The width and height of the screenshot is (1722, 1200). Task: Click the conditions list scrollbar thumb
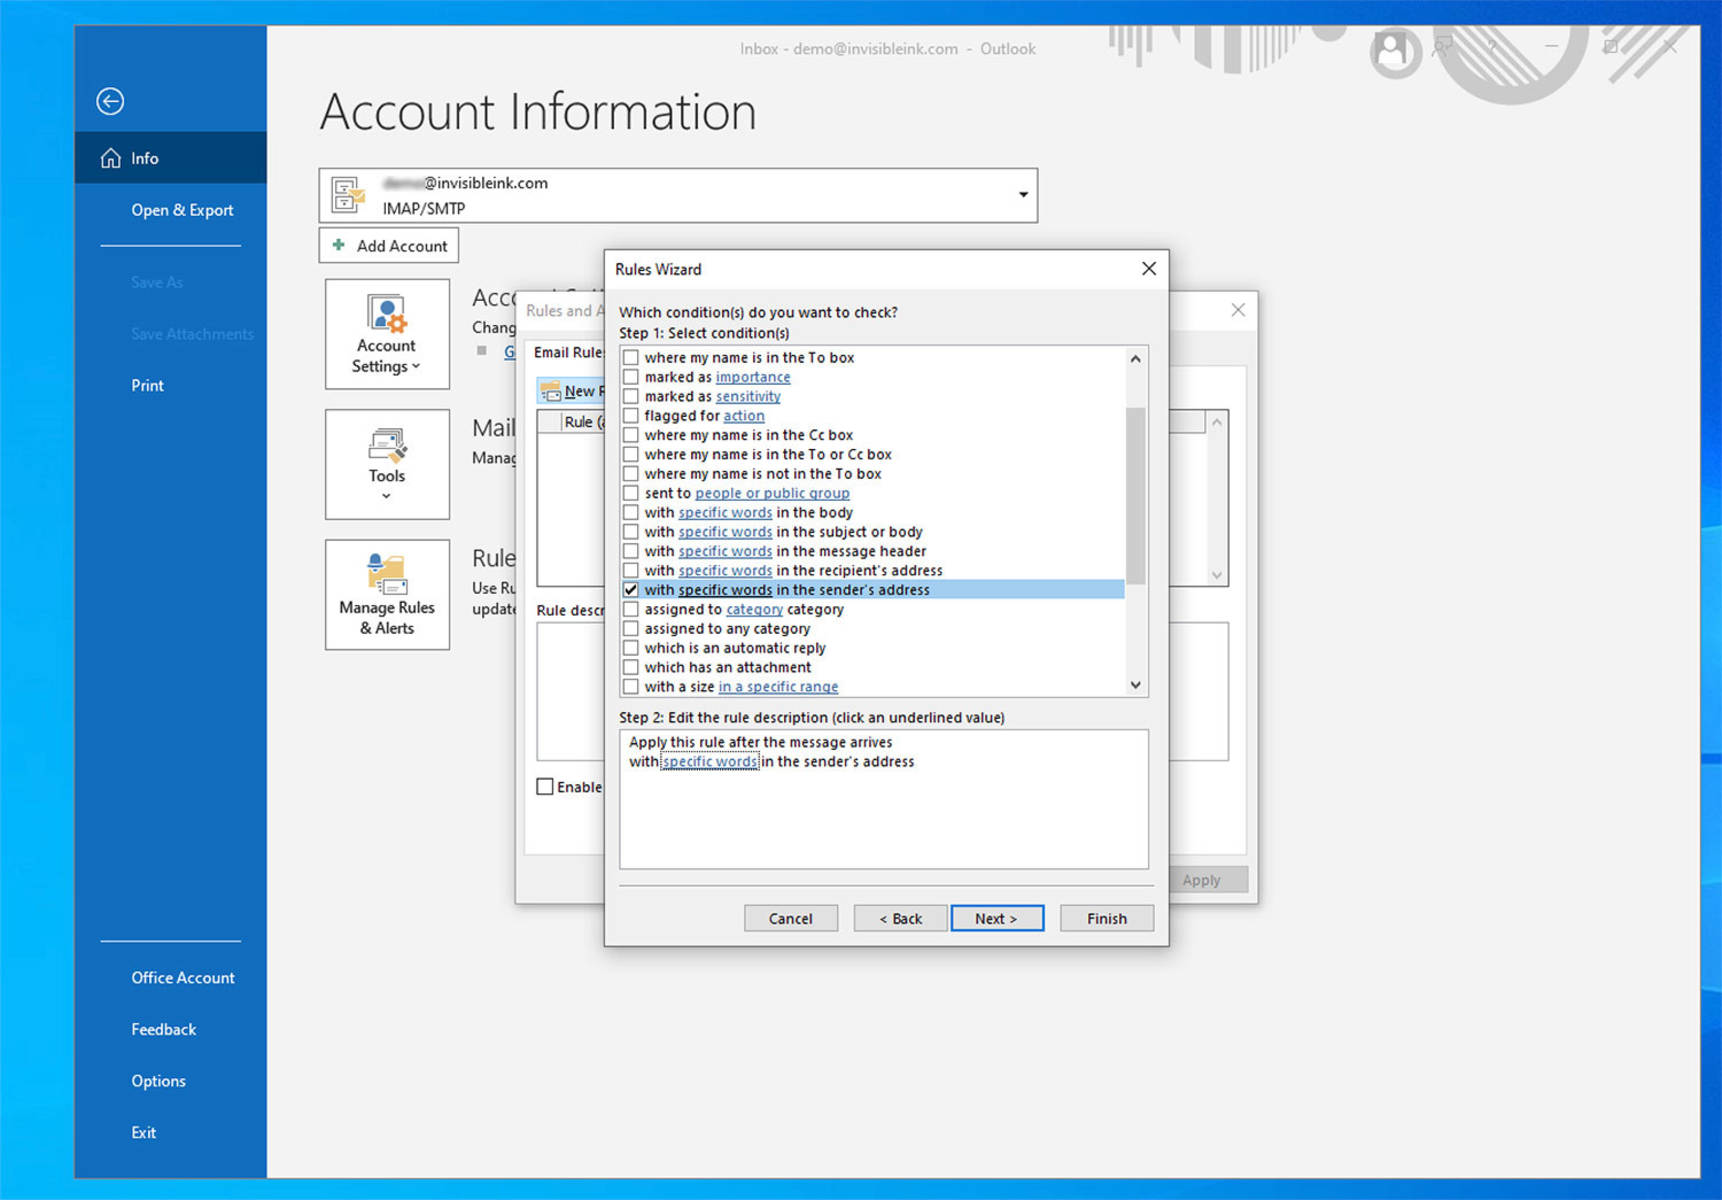coord(1135,495)
